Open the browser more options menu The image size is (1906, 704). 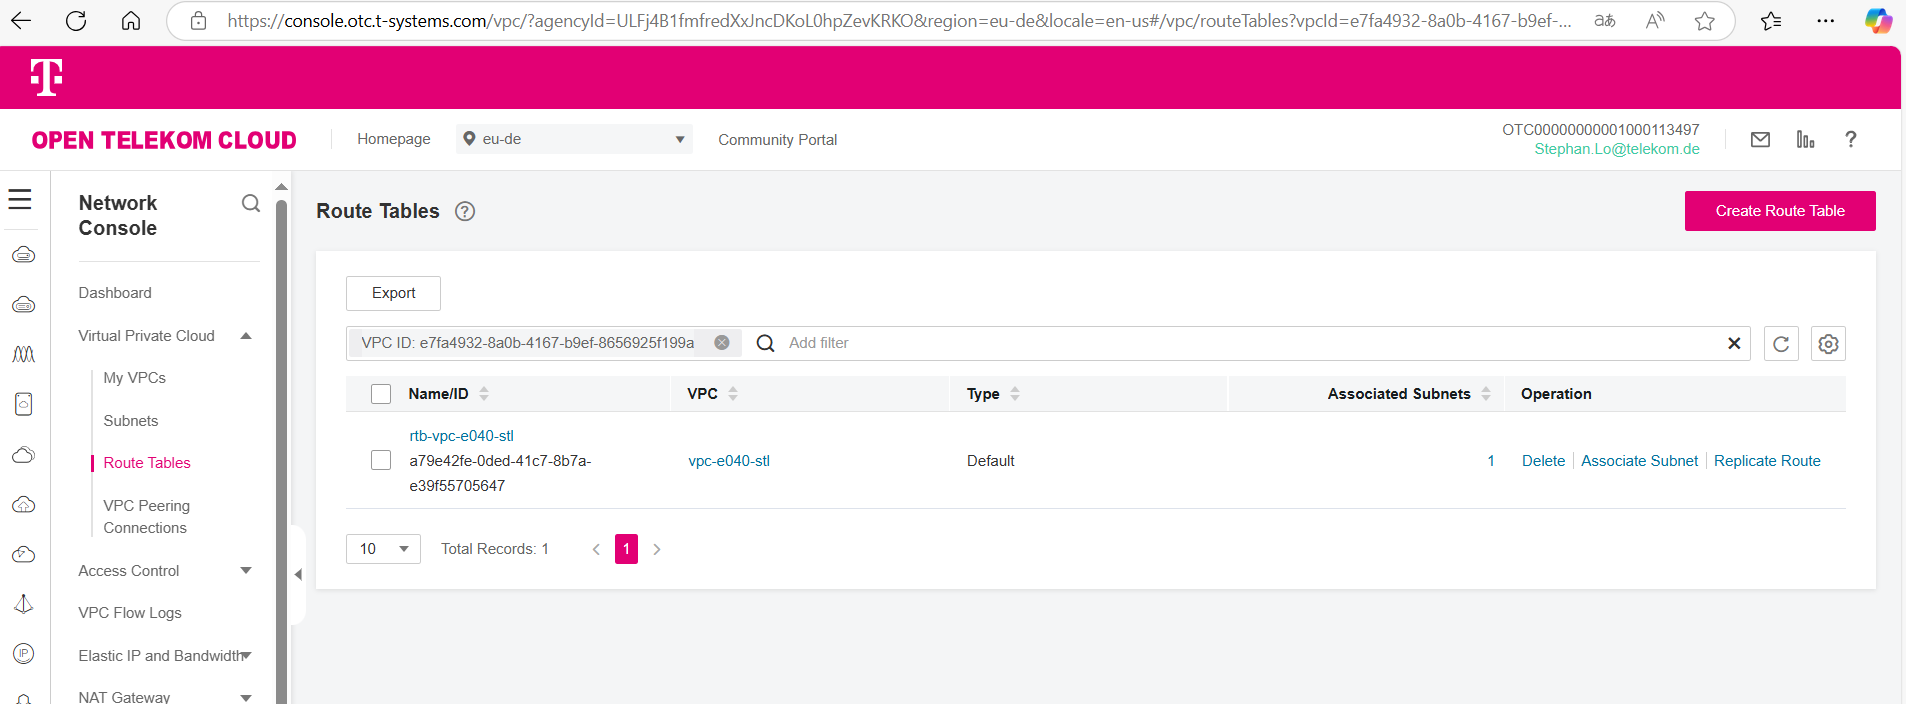(1825, 20)
